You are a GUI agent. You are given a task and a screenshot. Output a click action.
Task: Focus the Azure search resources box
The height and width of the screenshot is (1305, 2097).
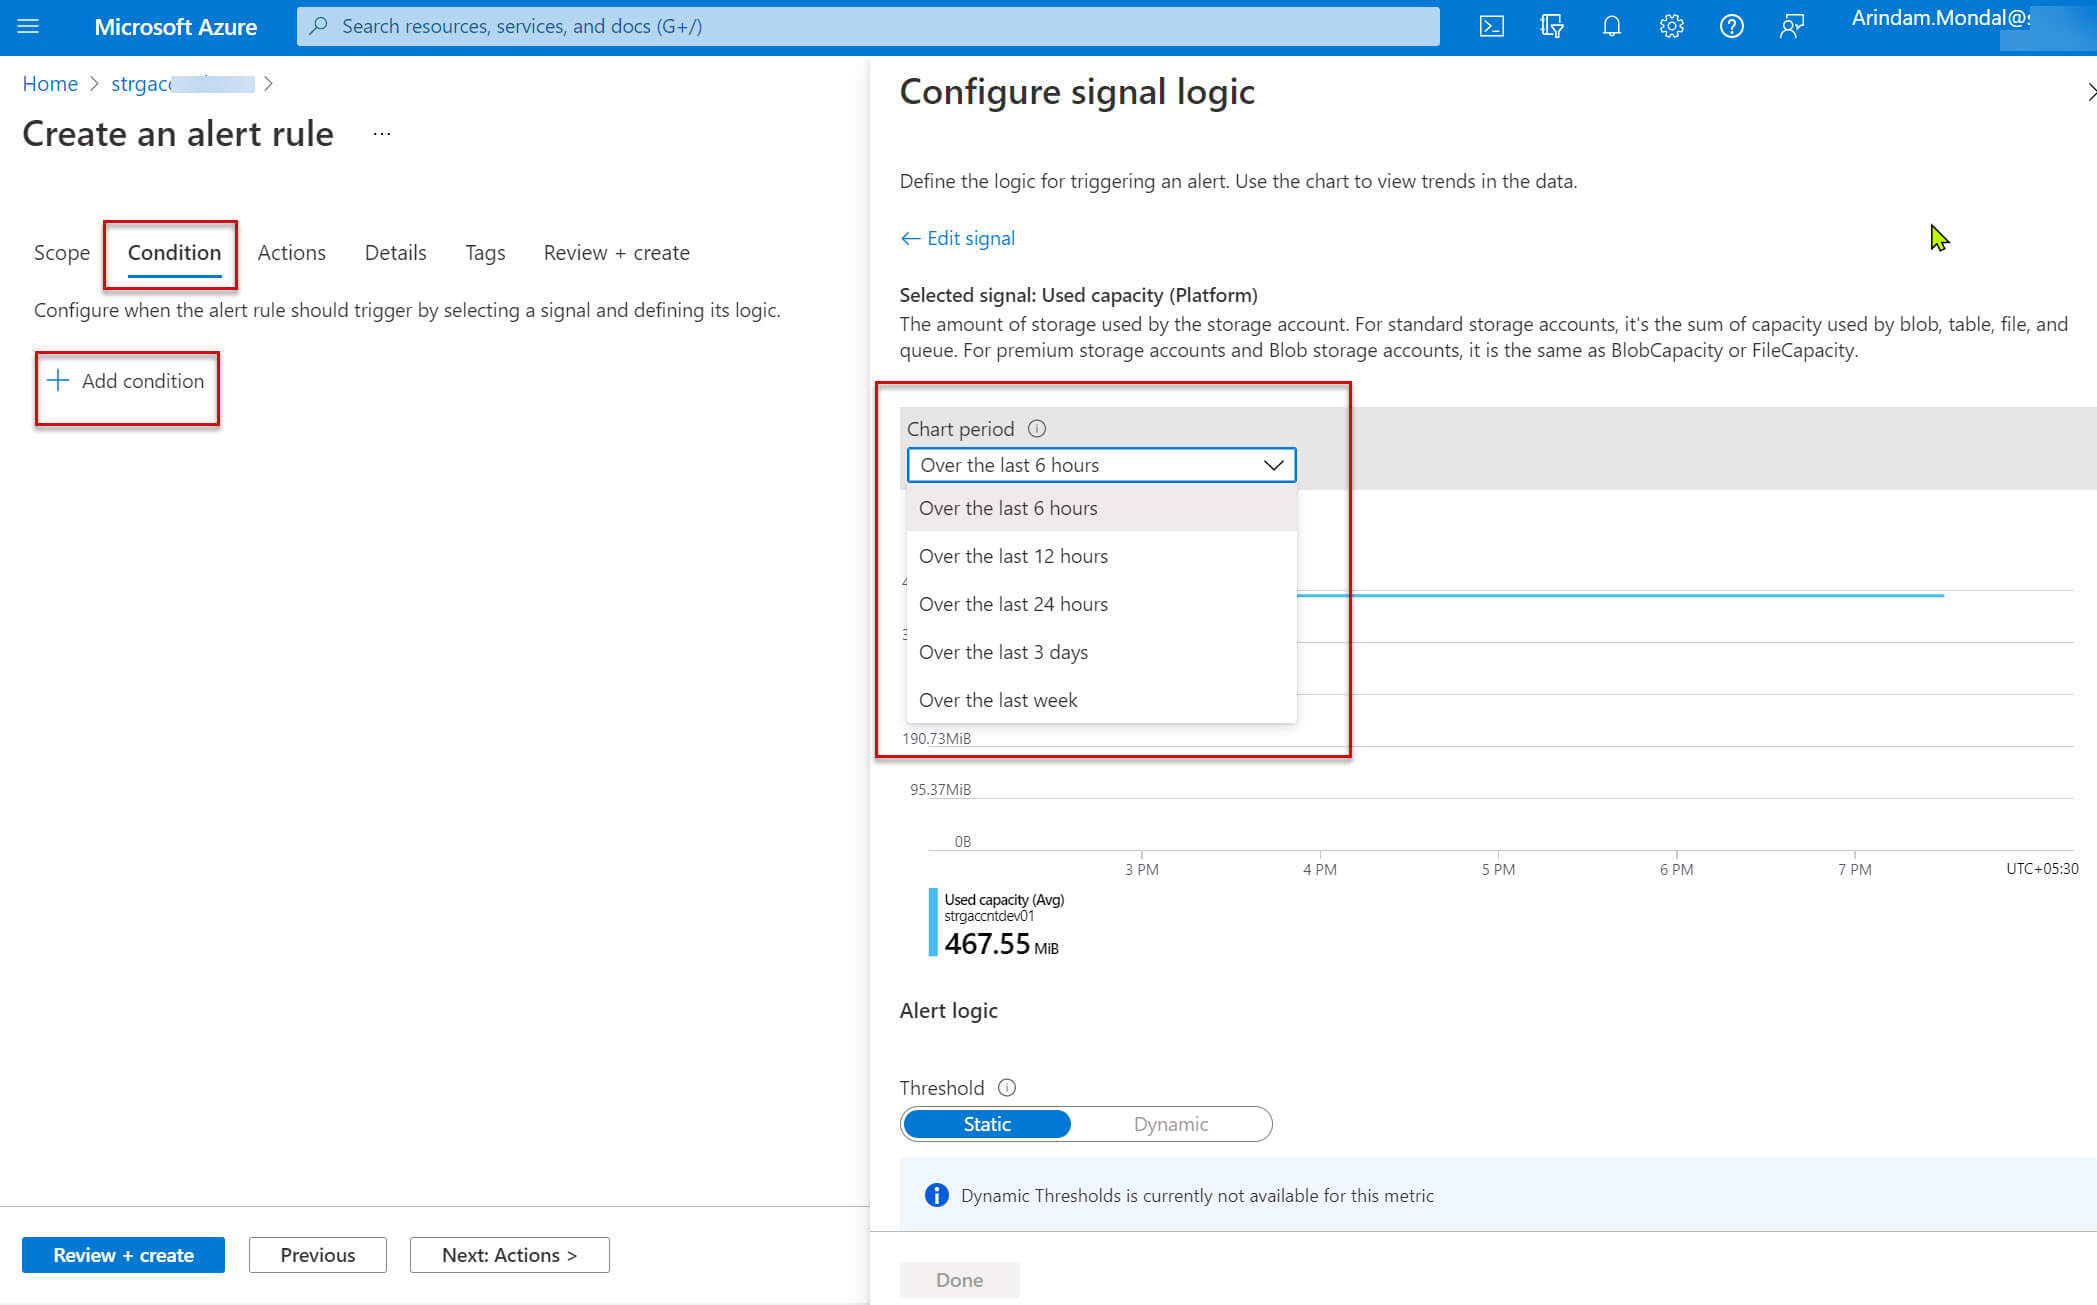pos(867,27)
